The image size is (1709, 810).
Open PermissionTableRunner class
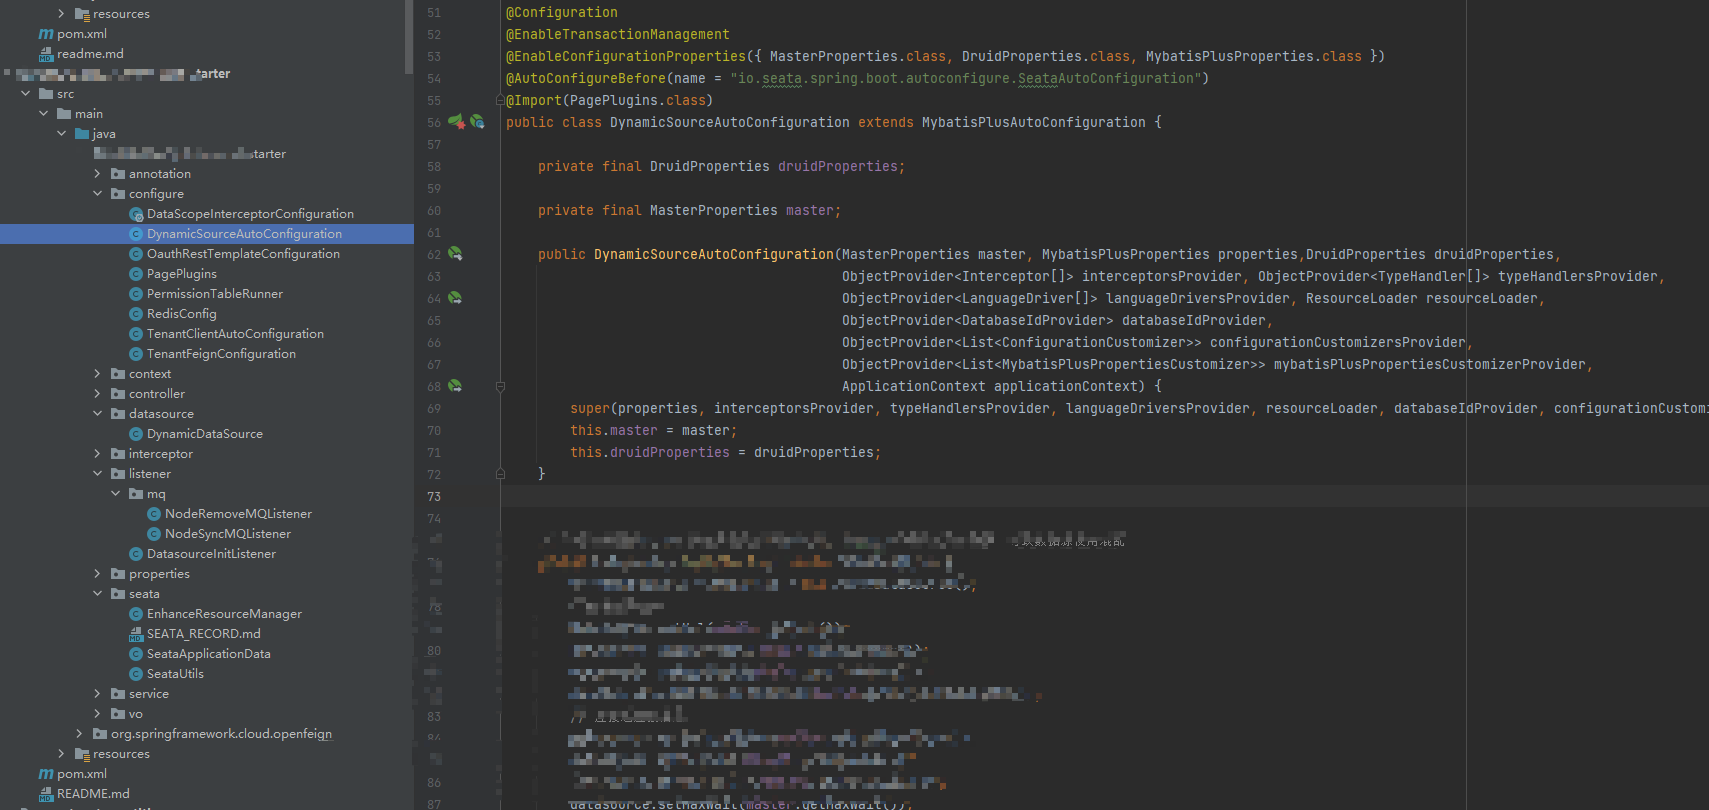coord(215,294)
